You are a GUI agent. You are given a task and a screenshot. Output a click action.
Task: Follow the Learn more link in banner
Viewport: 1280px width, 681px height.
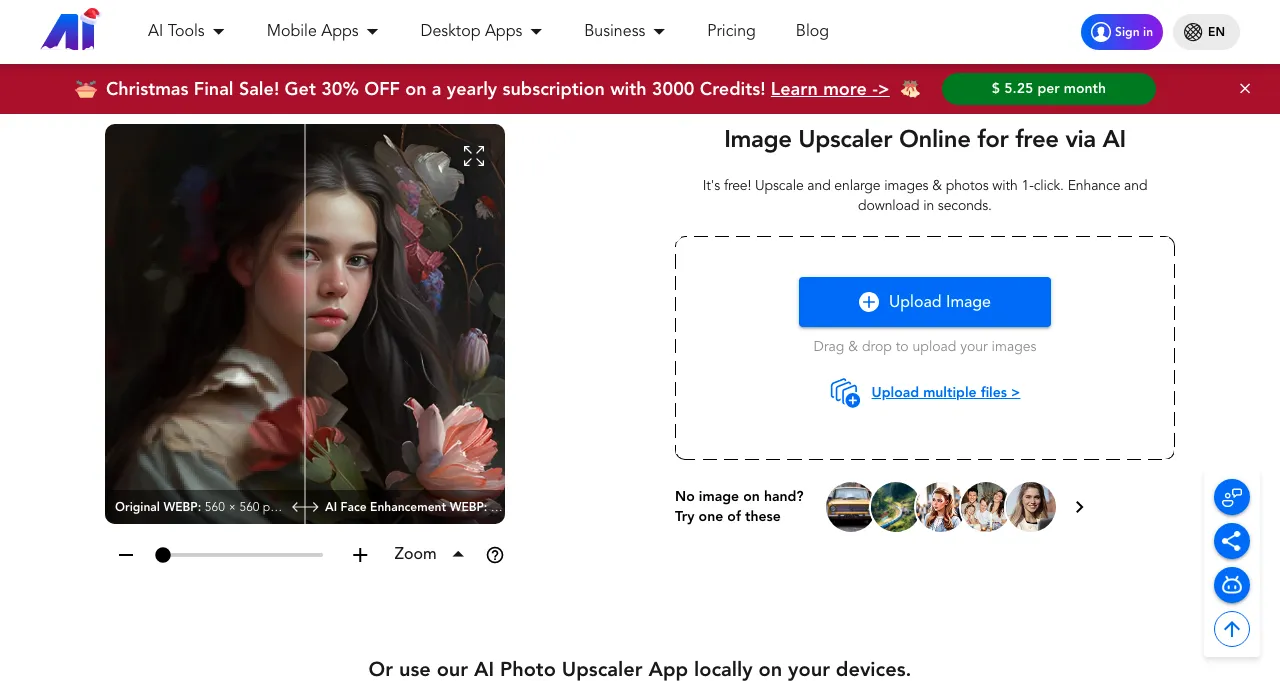(829, 89)
